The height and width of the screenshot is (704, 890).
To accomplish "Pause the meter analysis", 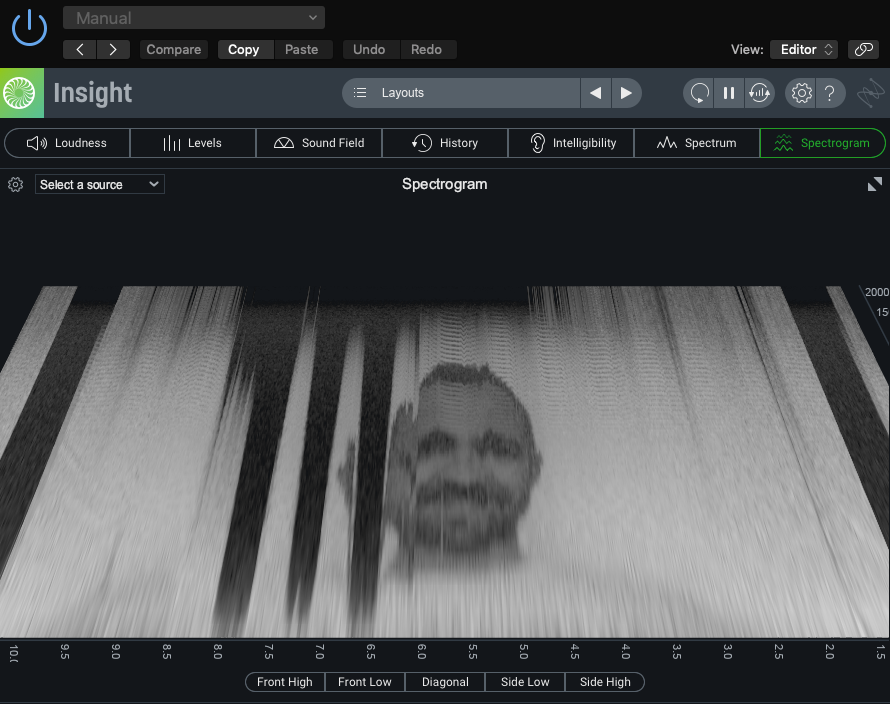I will coord(729,93).
